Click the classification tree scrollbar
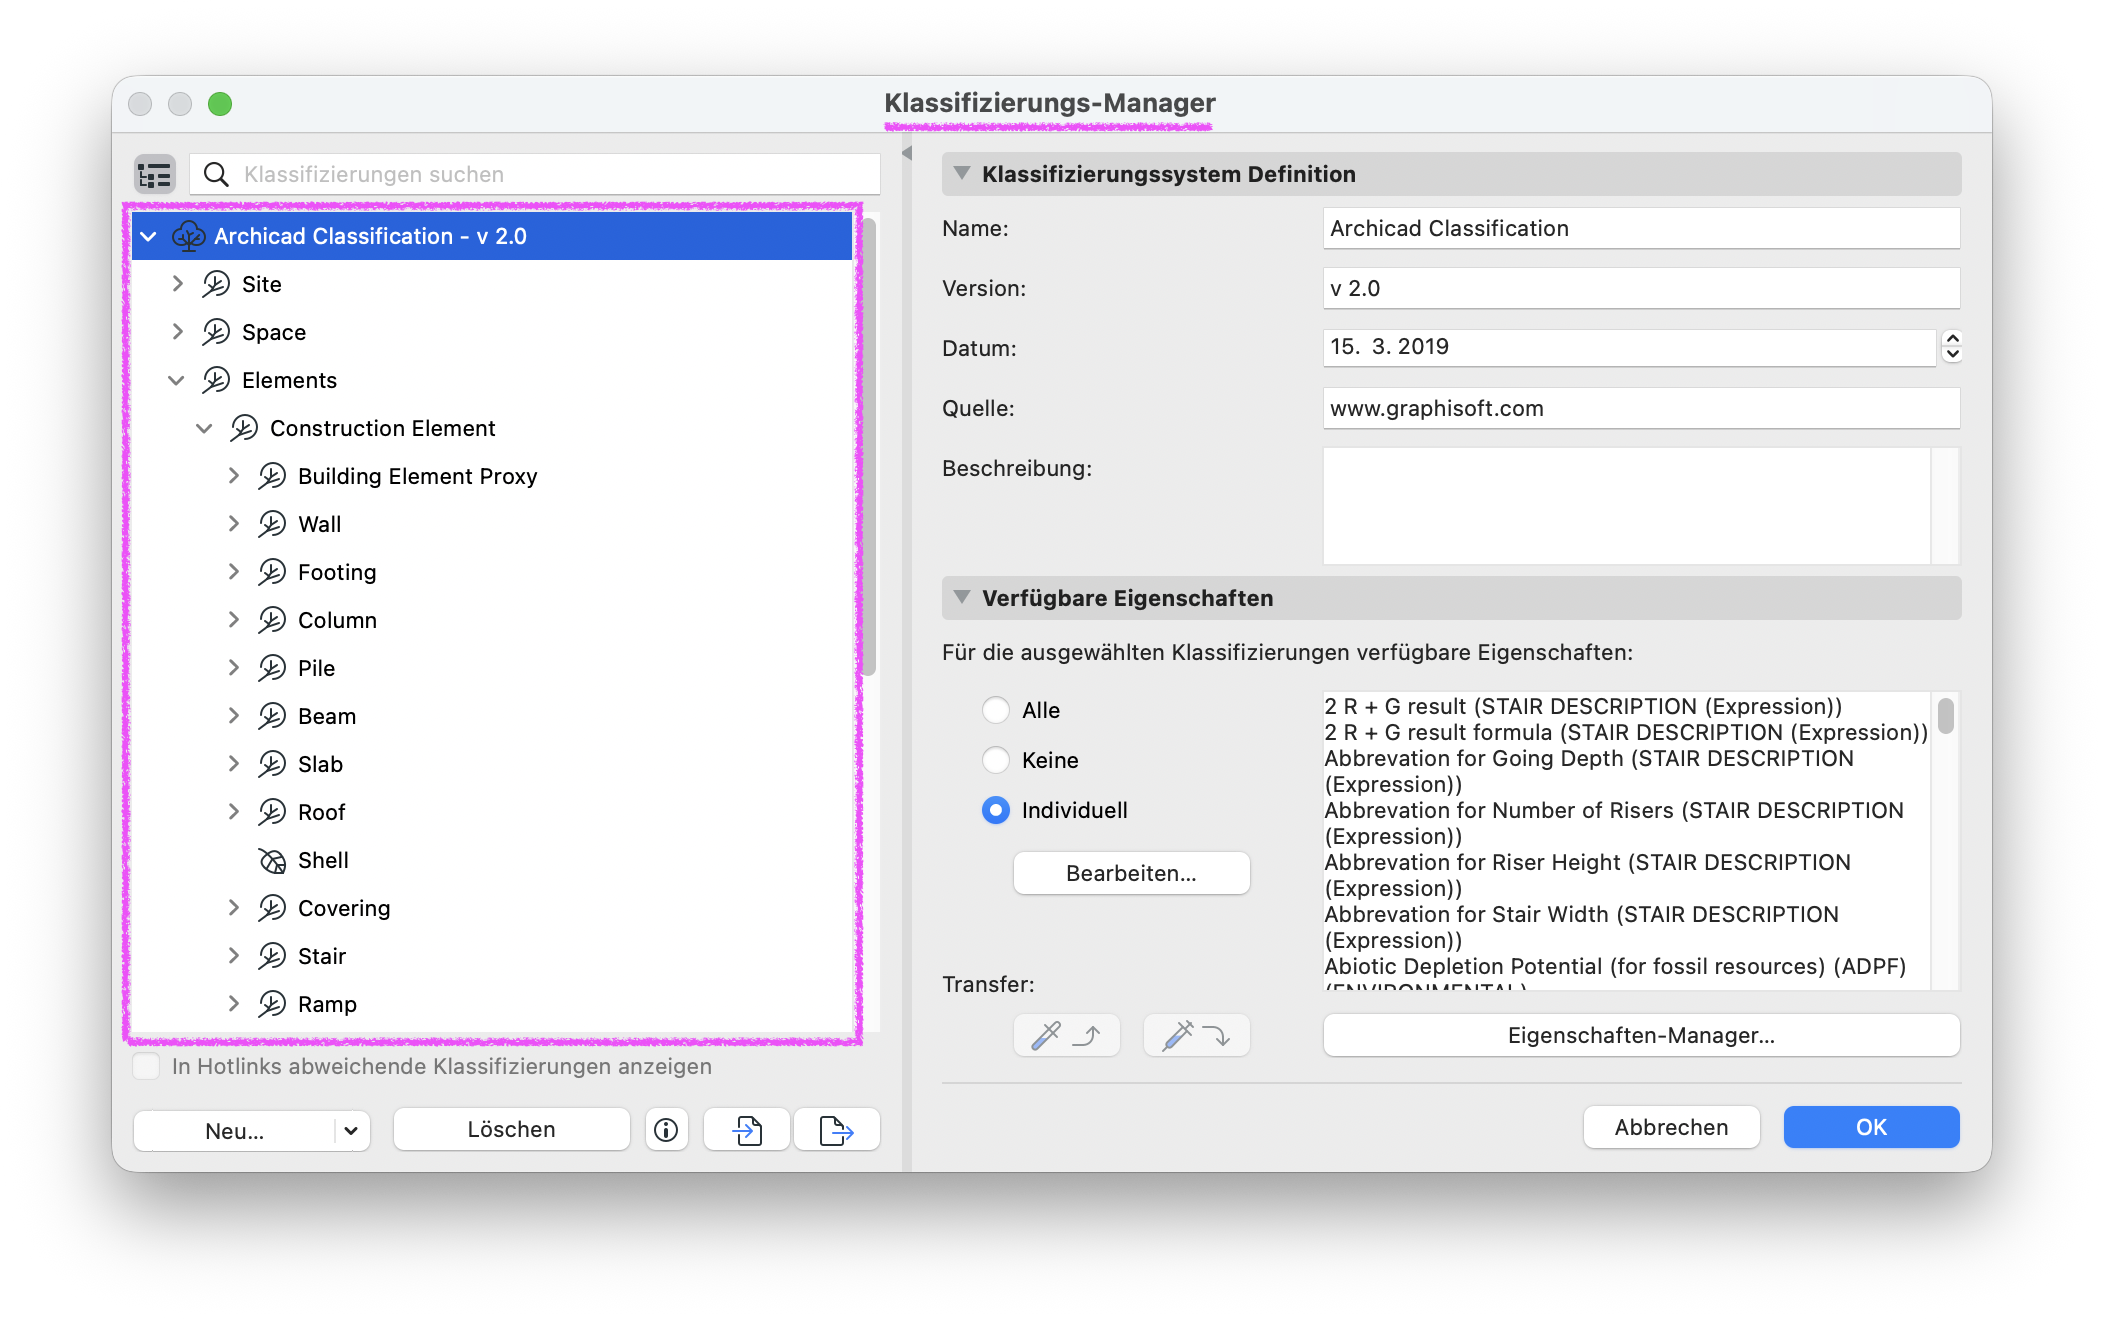 coord(870,446)
